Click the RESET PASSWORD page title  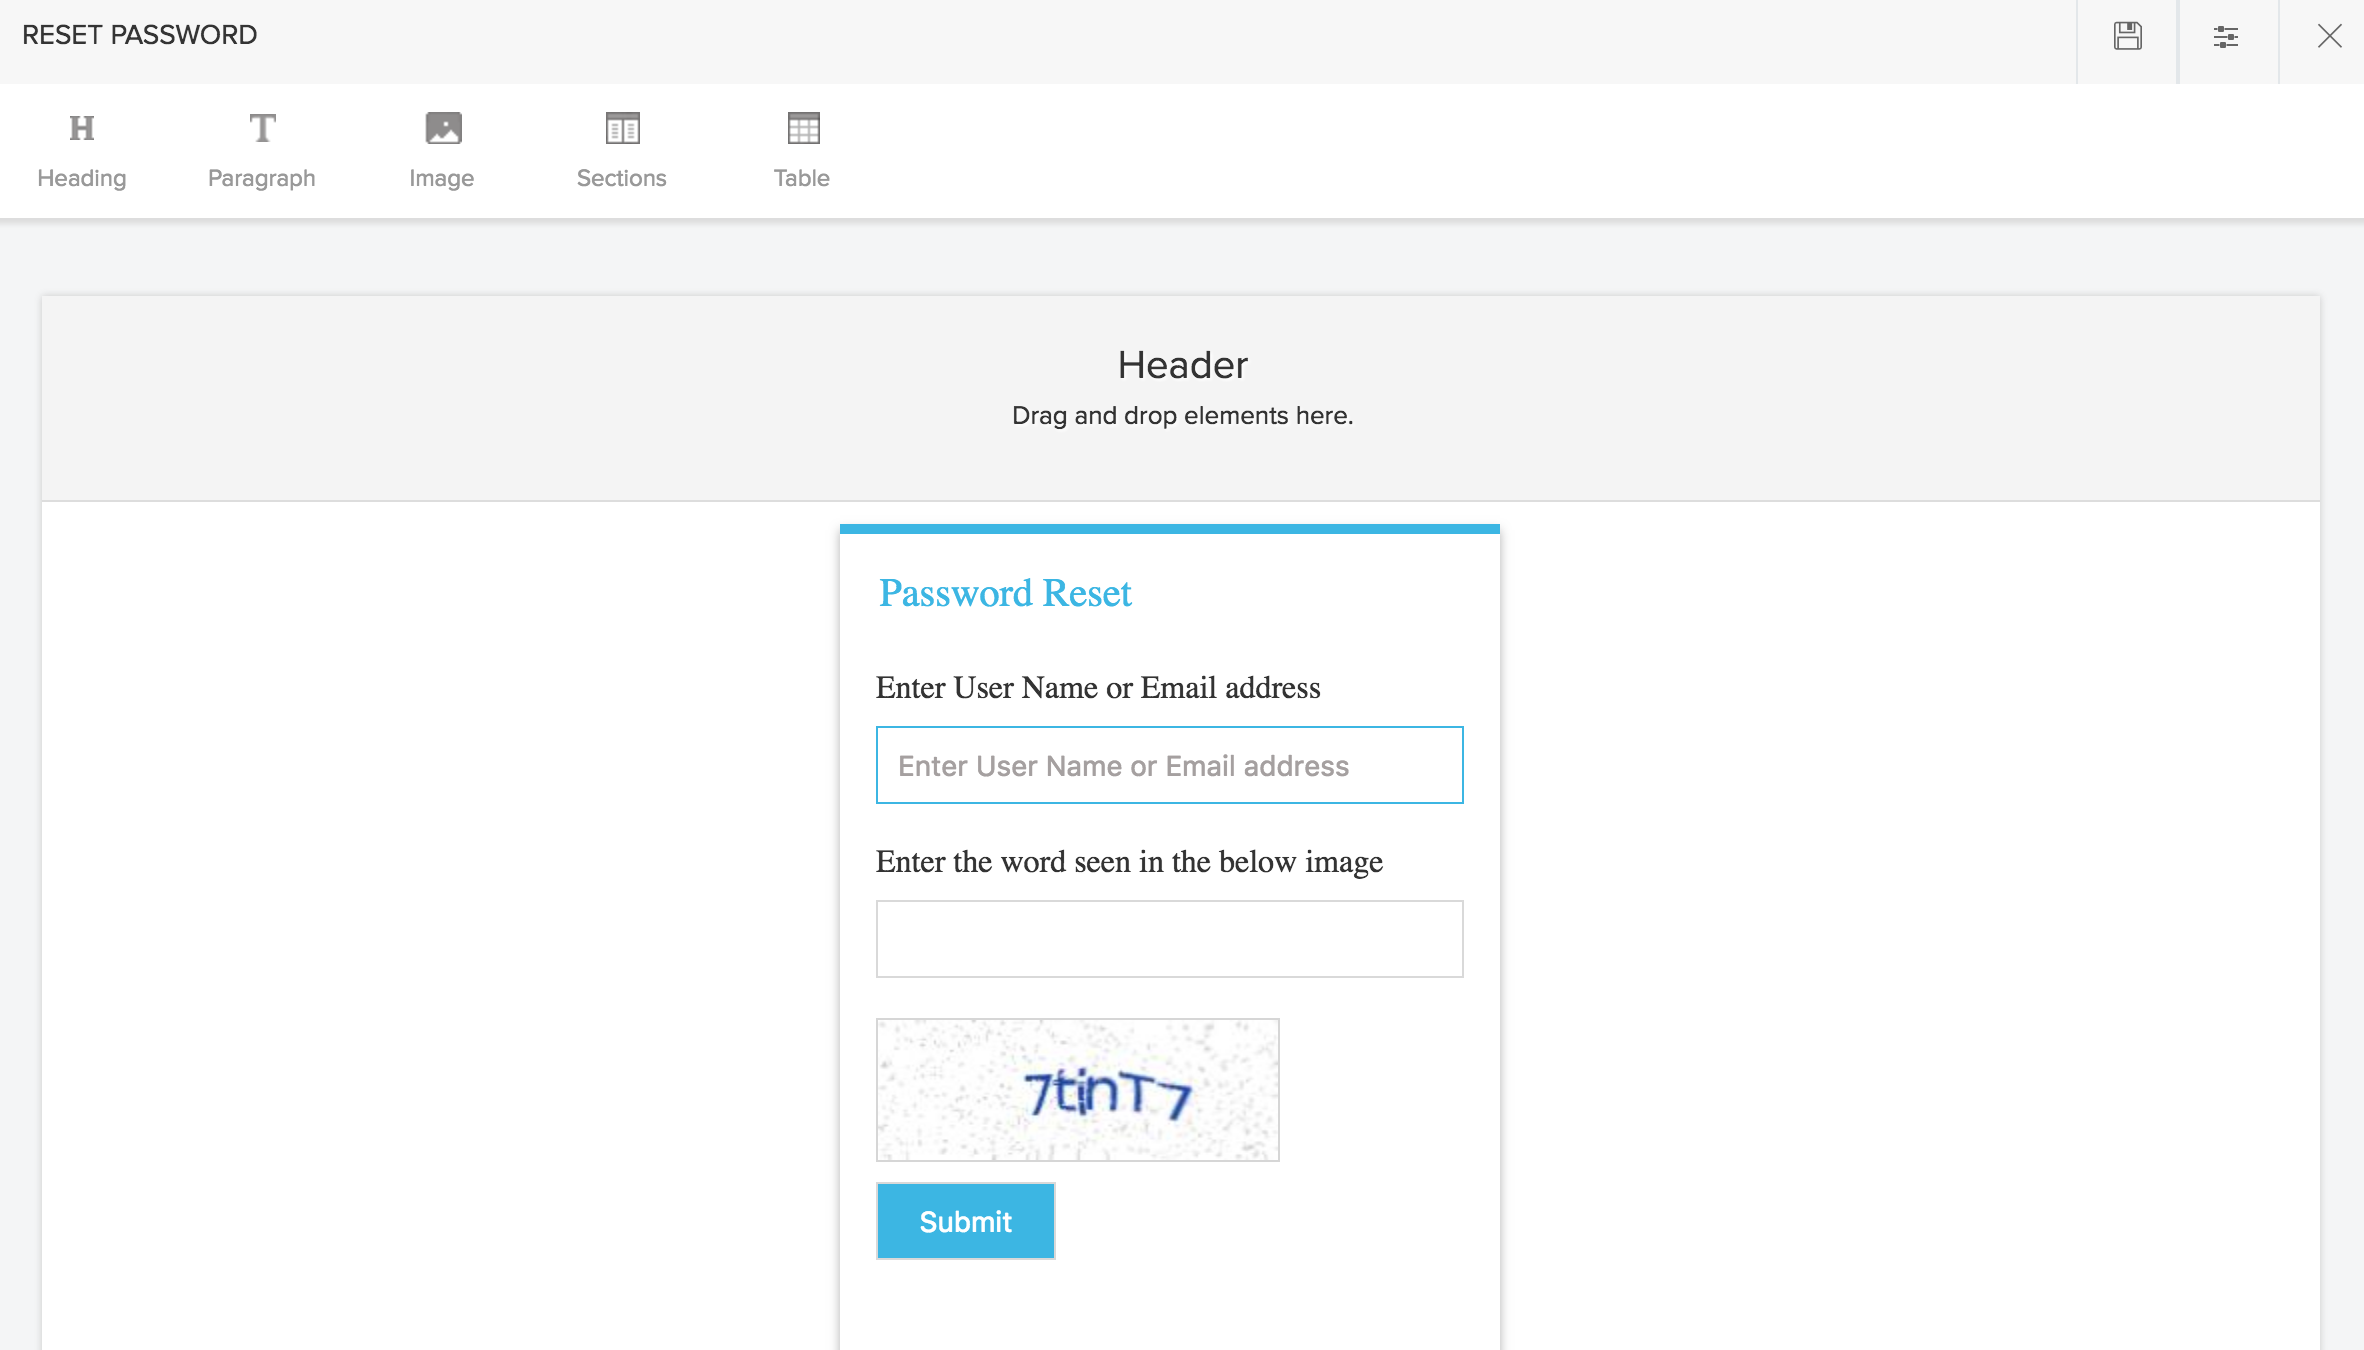(140, 35)
